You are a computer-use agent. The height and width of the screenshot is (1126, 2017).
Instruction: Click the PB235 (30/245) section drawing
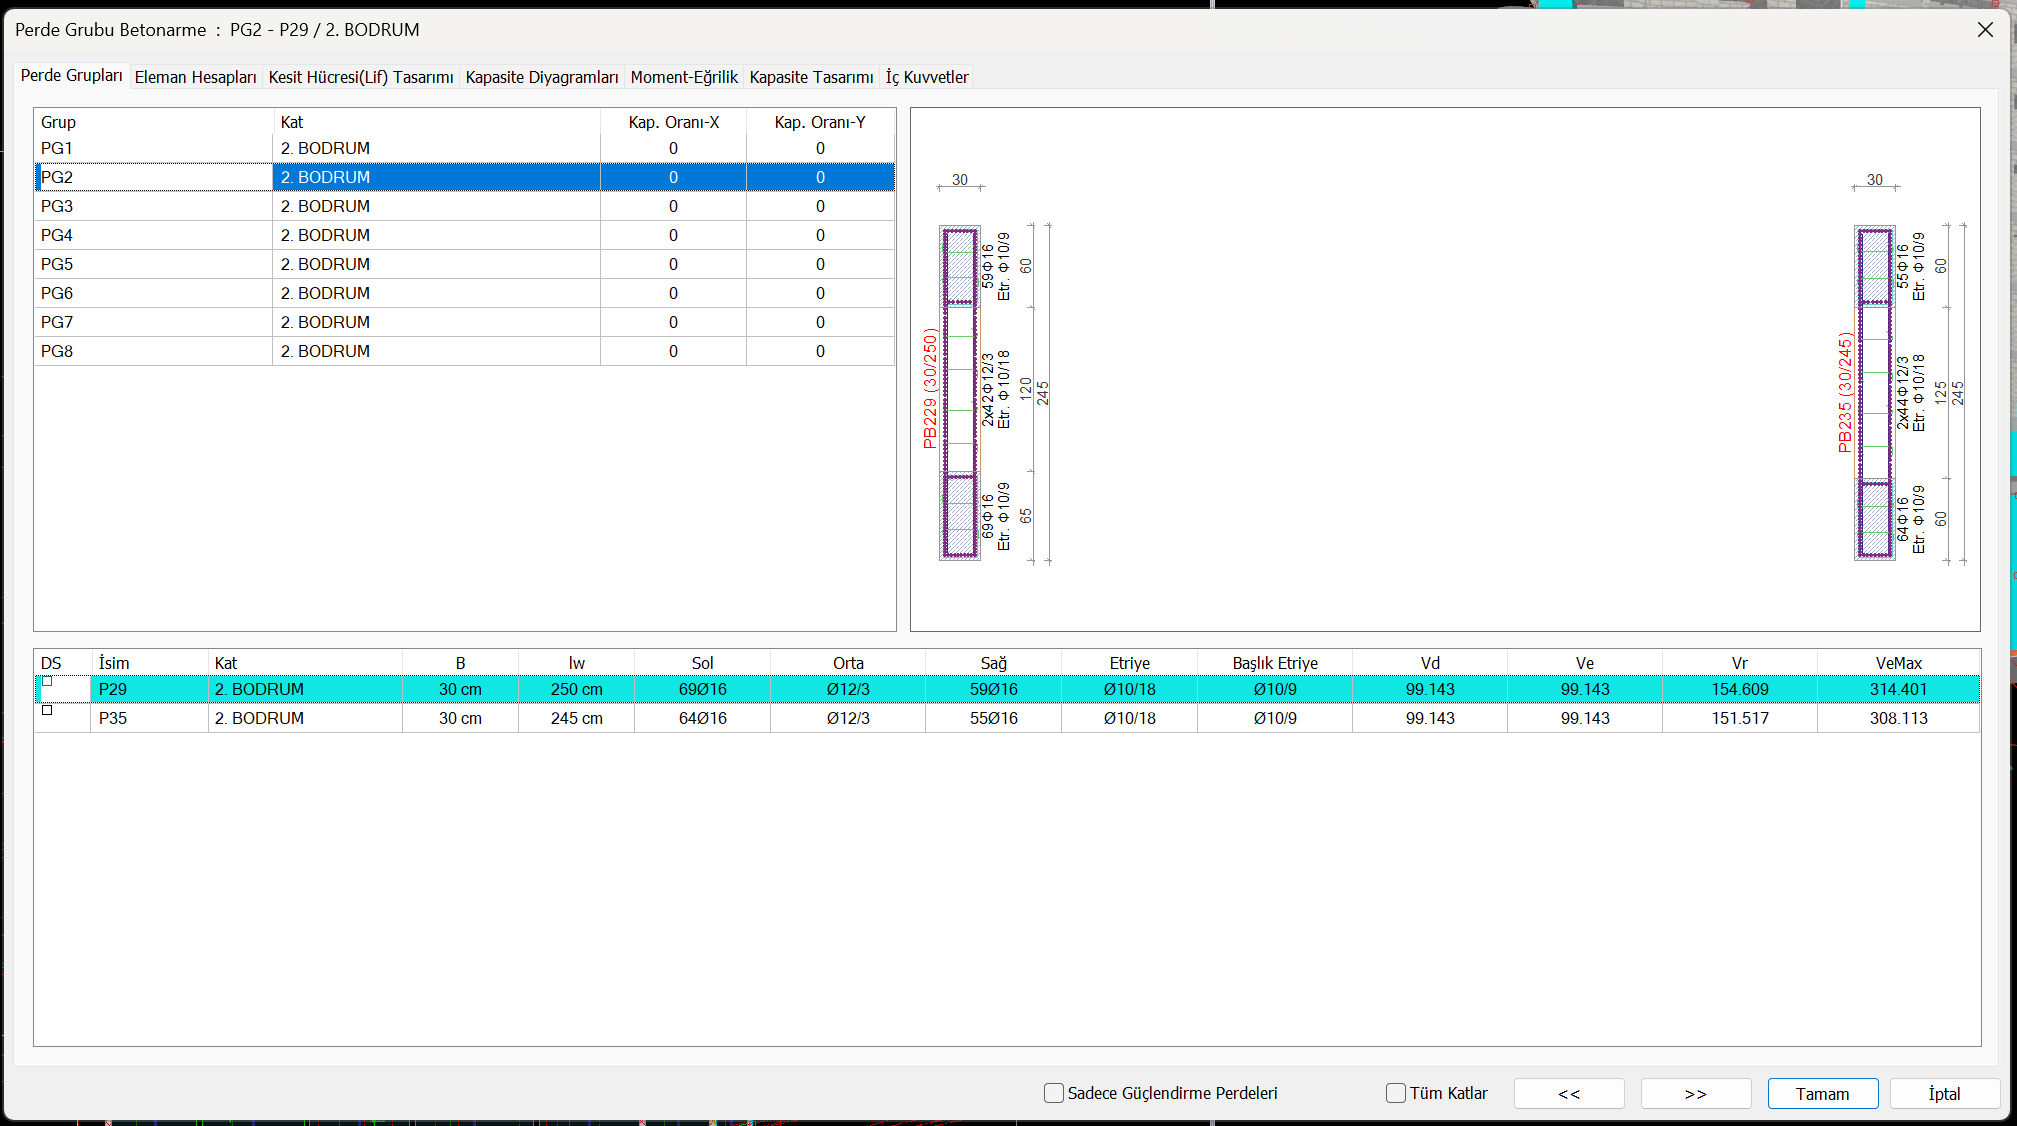click(1875, 392)
